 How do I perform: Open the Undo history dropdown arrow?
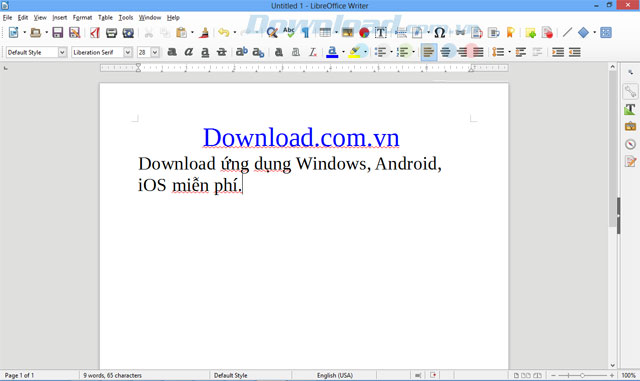tap(235, 33)
